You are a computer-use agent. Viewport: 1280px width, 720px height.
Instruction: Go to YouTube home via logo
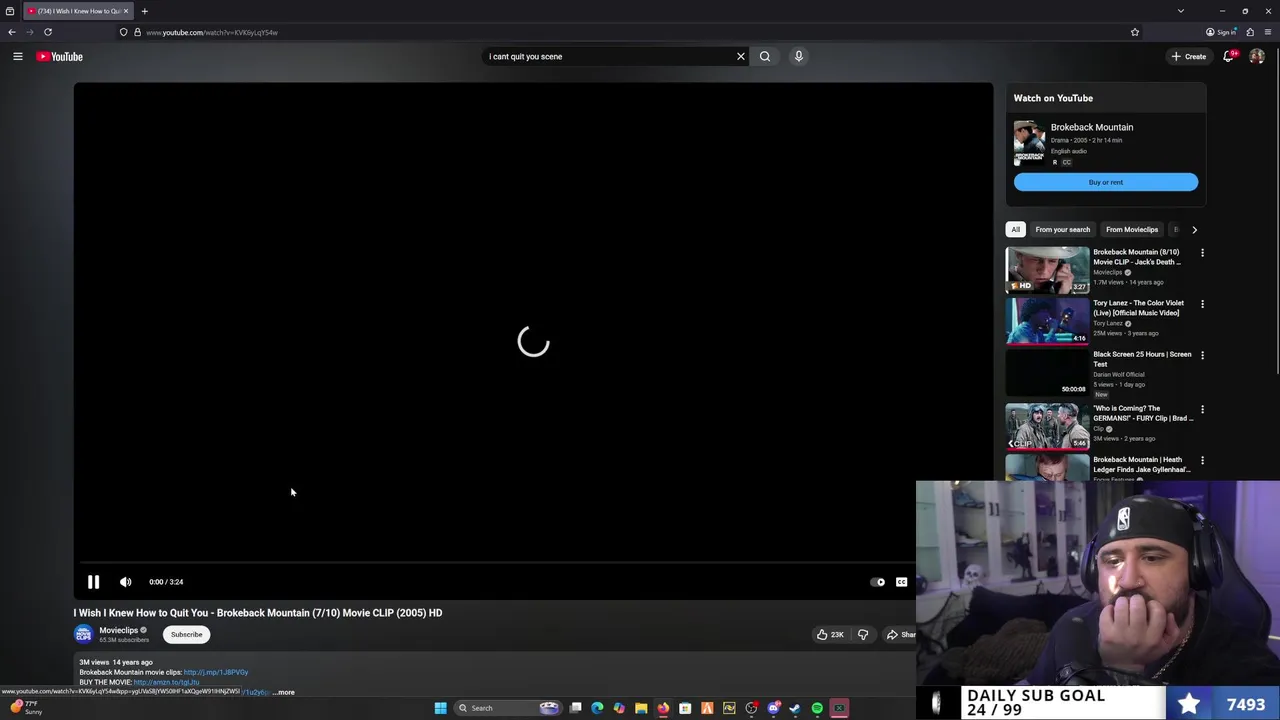point(60,57)
